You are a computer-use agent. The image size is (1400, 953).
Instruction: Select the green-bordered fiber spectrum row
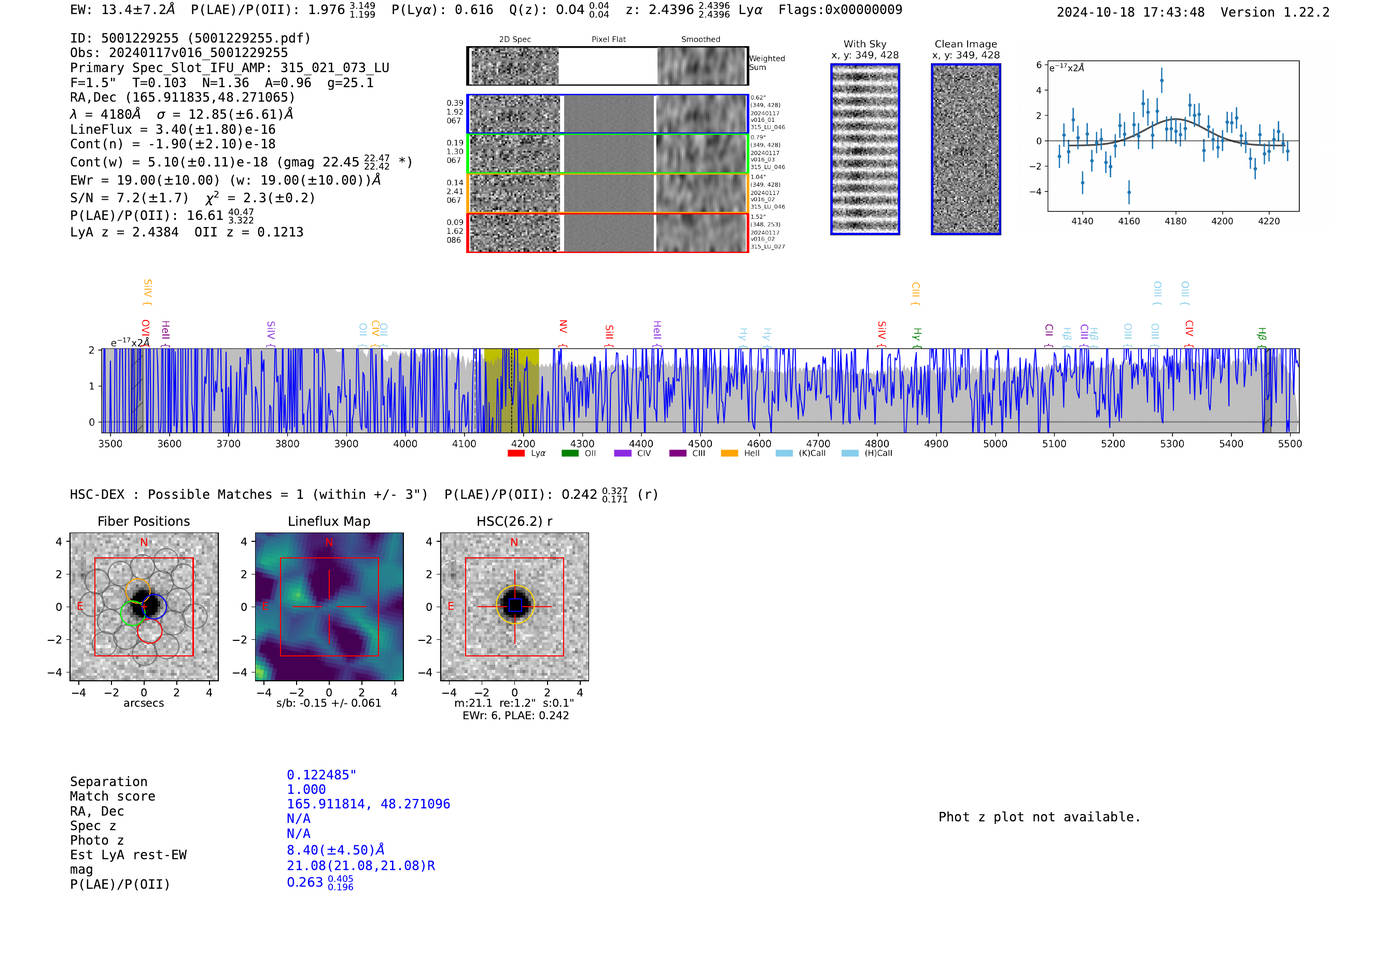click(607, 154)
